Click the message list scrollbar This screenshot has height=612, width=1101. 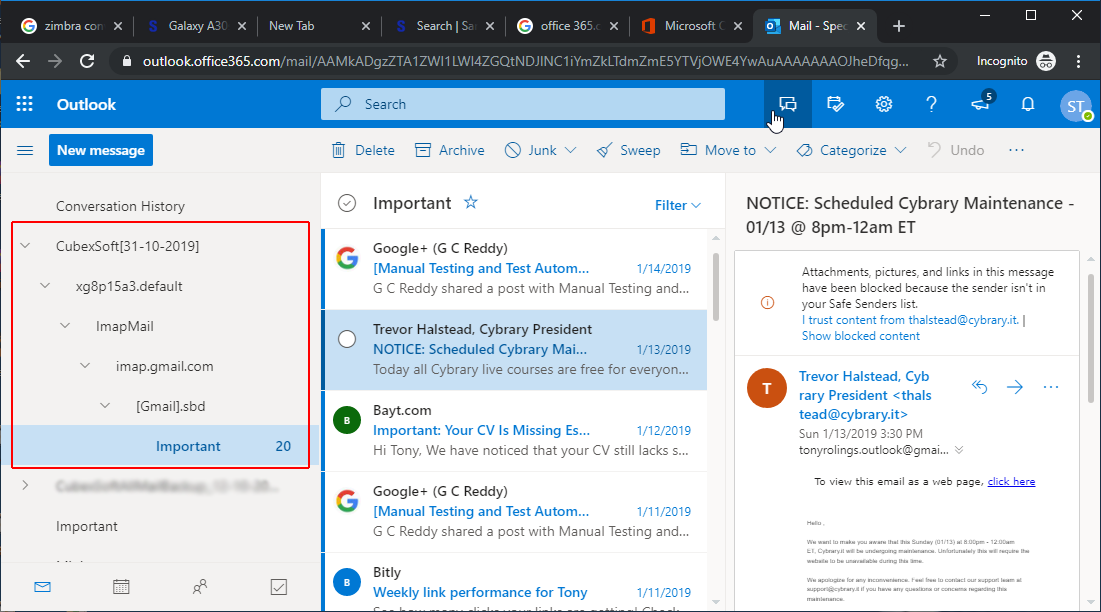716,286
